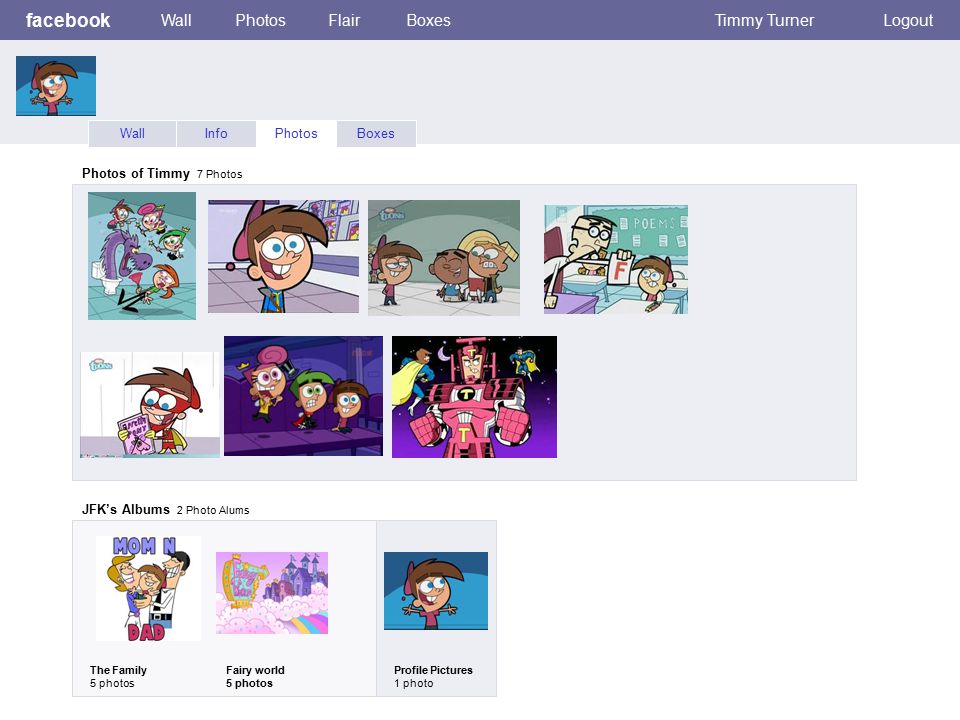Click the Logout link
This screenshot has height=720, width=960.
pos(908,20)
